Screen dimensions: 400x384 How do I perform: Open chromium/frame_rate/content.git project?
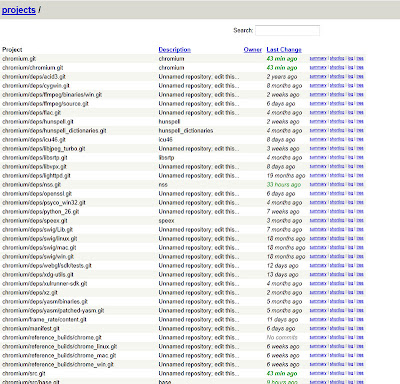point(44,320)
